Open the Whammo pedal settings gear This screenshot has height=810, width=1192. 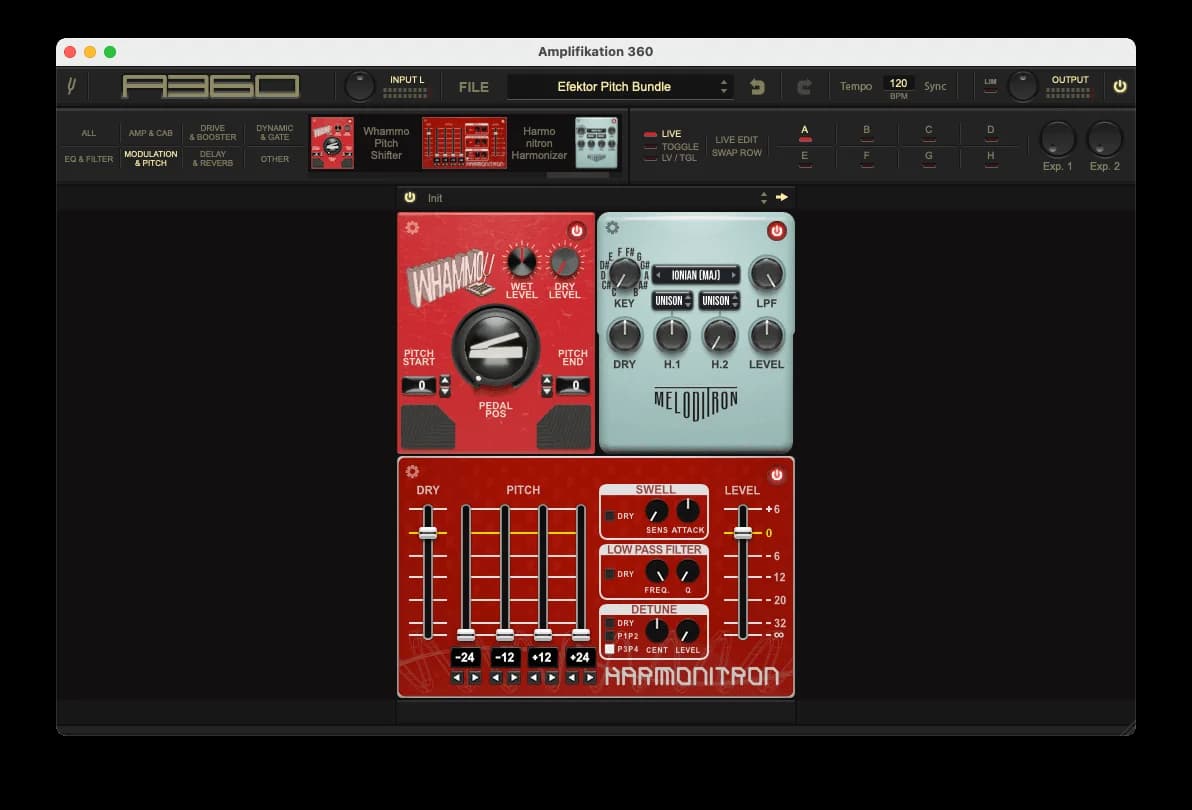click(x=413, y=228)
